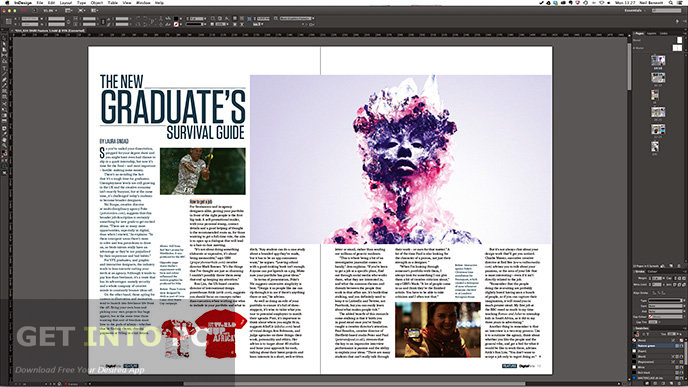Choose projecting cap in Stroke panel
The height and width of the screenshot is (387, 688).
click(684, 278)
